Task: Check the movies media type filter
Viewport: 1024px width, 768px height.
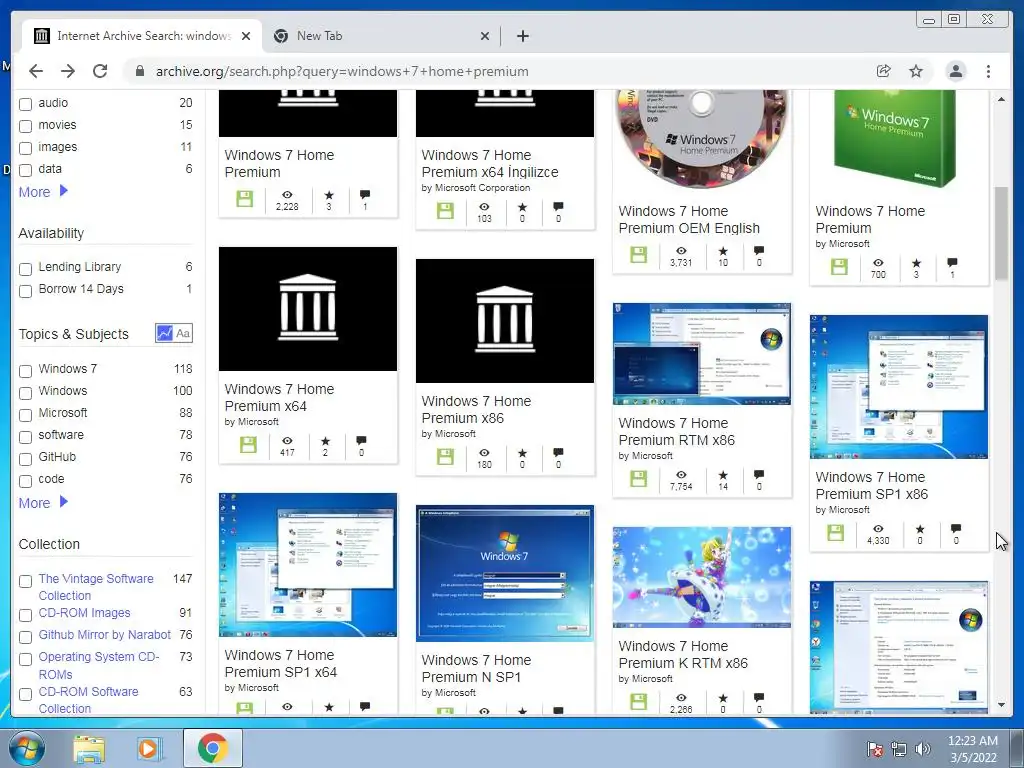Action: (x=25, y=126)
